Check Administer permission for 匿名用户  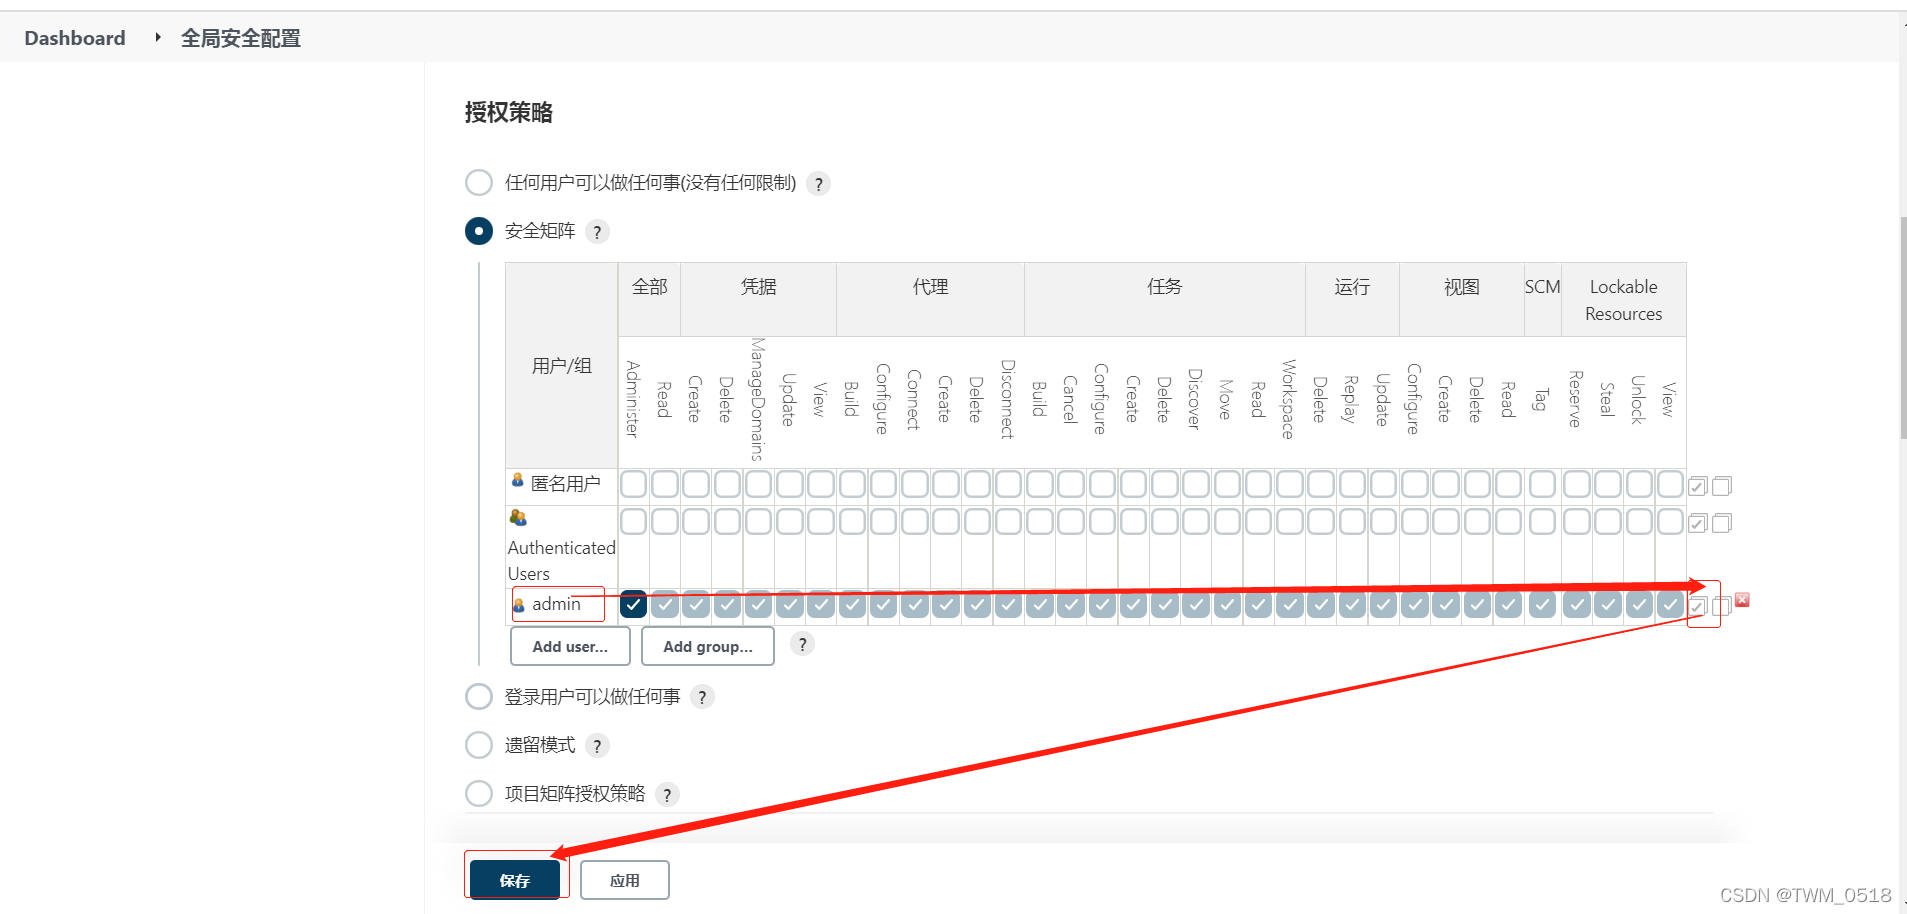point(633,484)
